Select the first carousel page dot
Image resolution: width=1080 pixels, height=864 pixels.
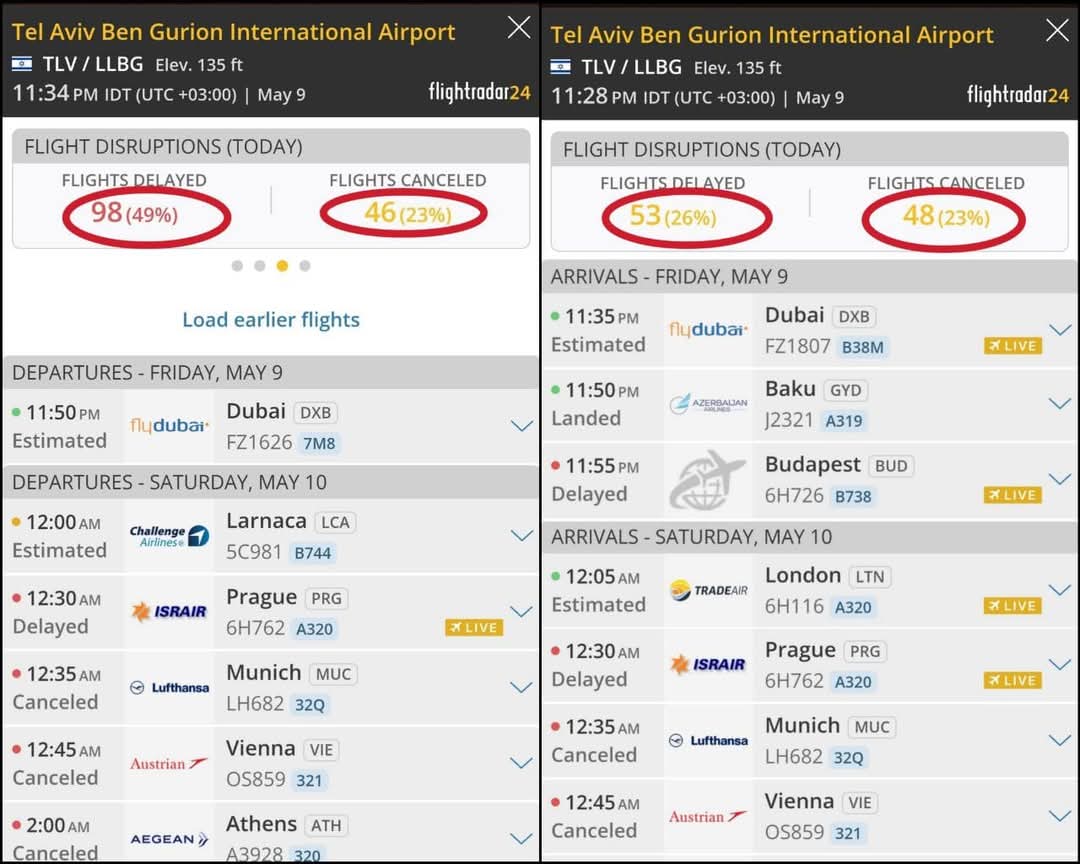pos(237,266)
